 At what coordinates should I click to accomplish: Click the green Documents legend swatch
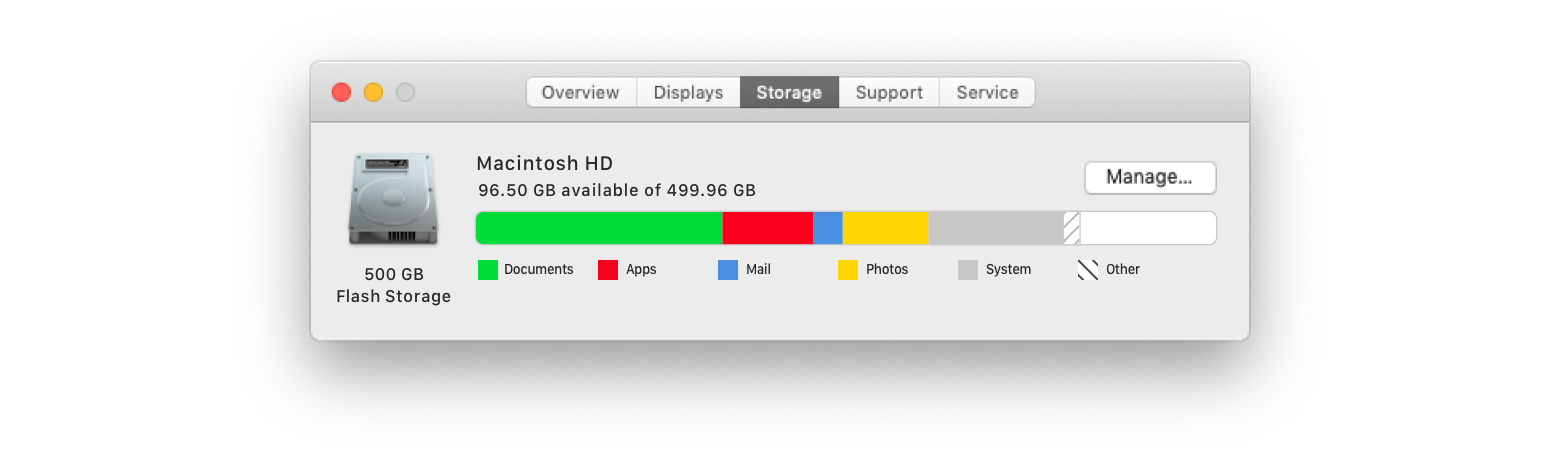click(x=488, y=270)
